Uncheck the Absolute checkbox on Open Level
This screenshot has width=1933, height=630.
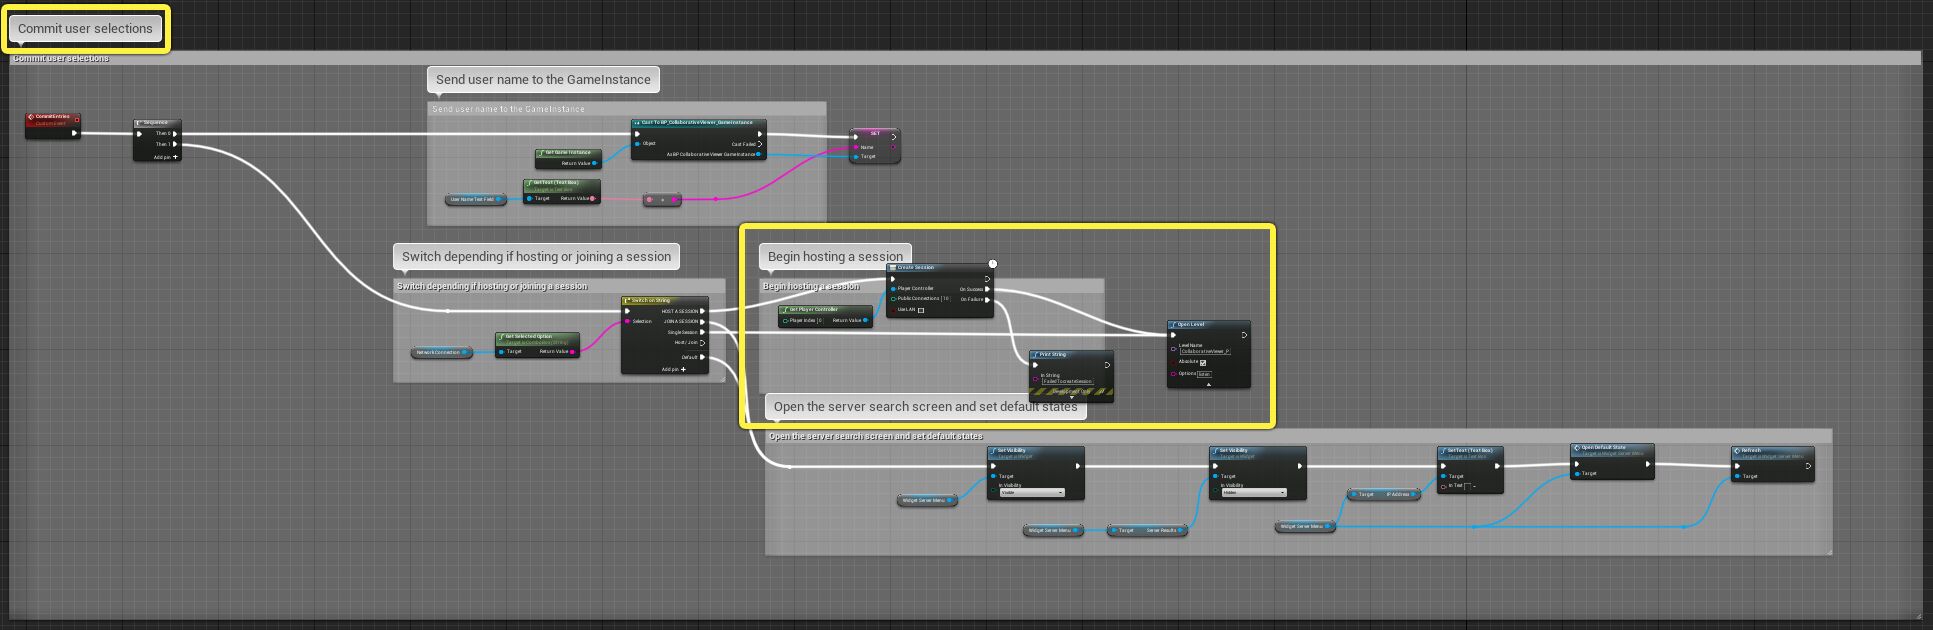click(x=1203, y=362)
